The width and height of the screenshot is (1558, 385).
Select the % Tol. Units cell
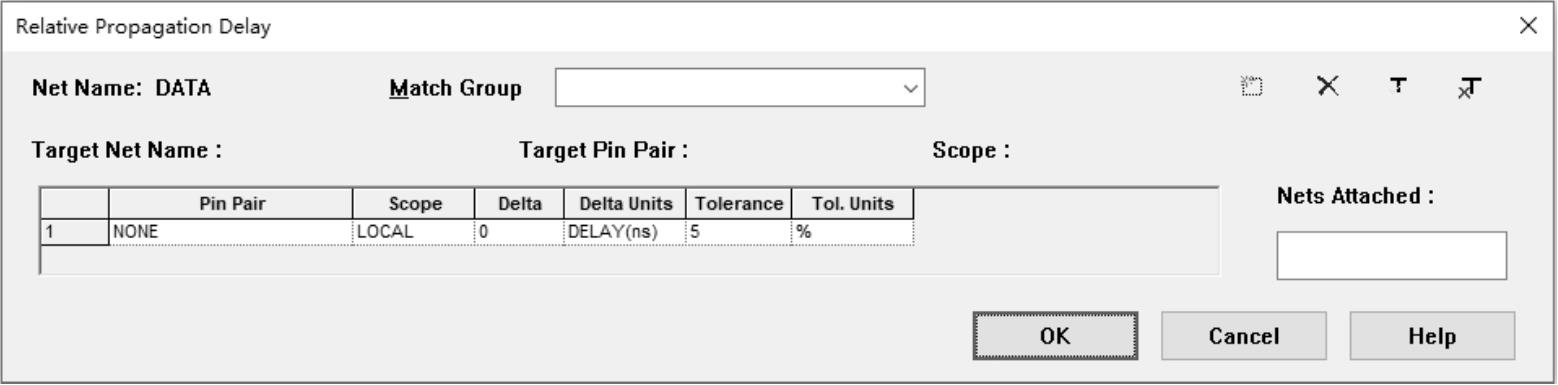click(x=852, y=230)
